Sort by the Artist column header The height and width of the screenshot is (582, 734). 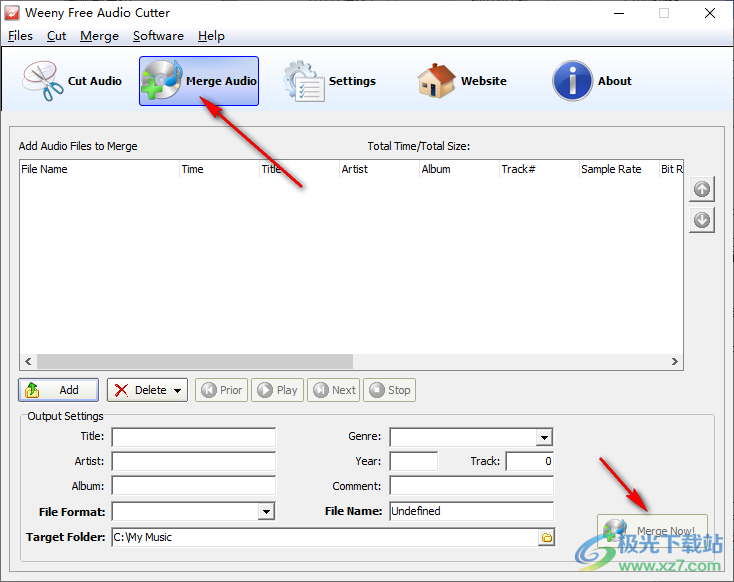click(378, 169)
